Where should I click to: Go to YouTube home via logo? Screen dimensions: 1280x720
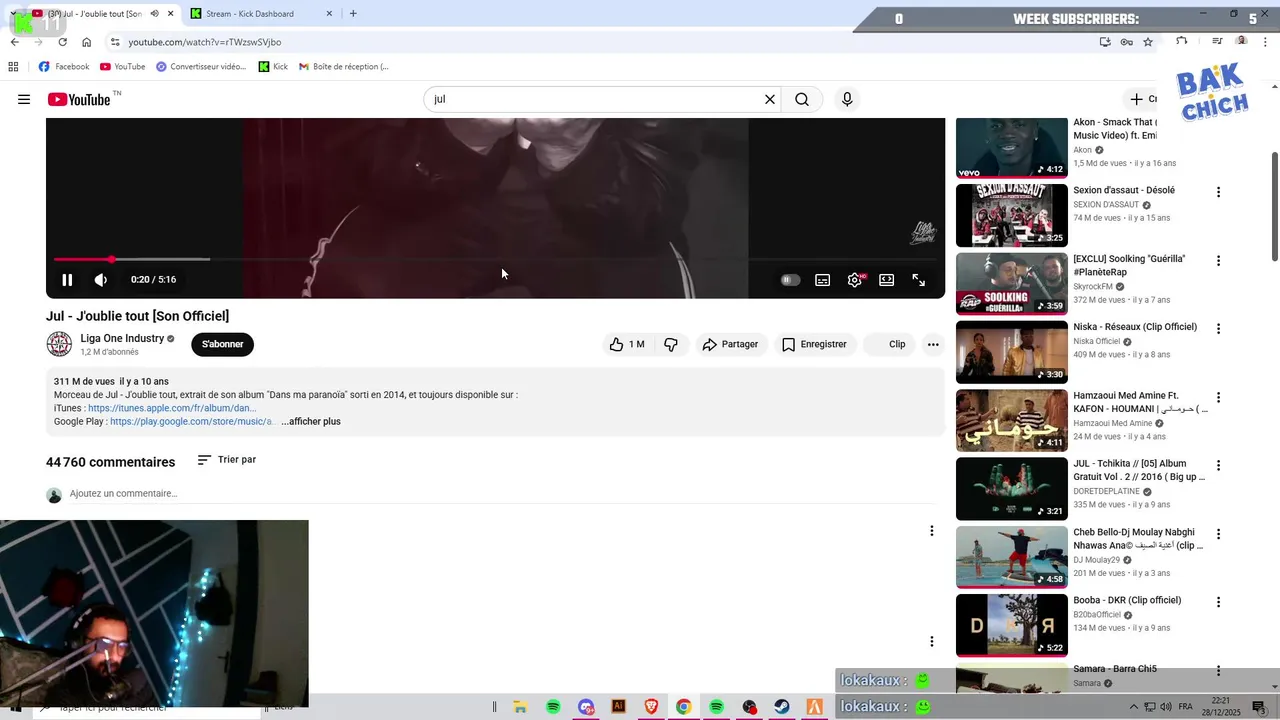[79, 99]
